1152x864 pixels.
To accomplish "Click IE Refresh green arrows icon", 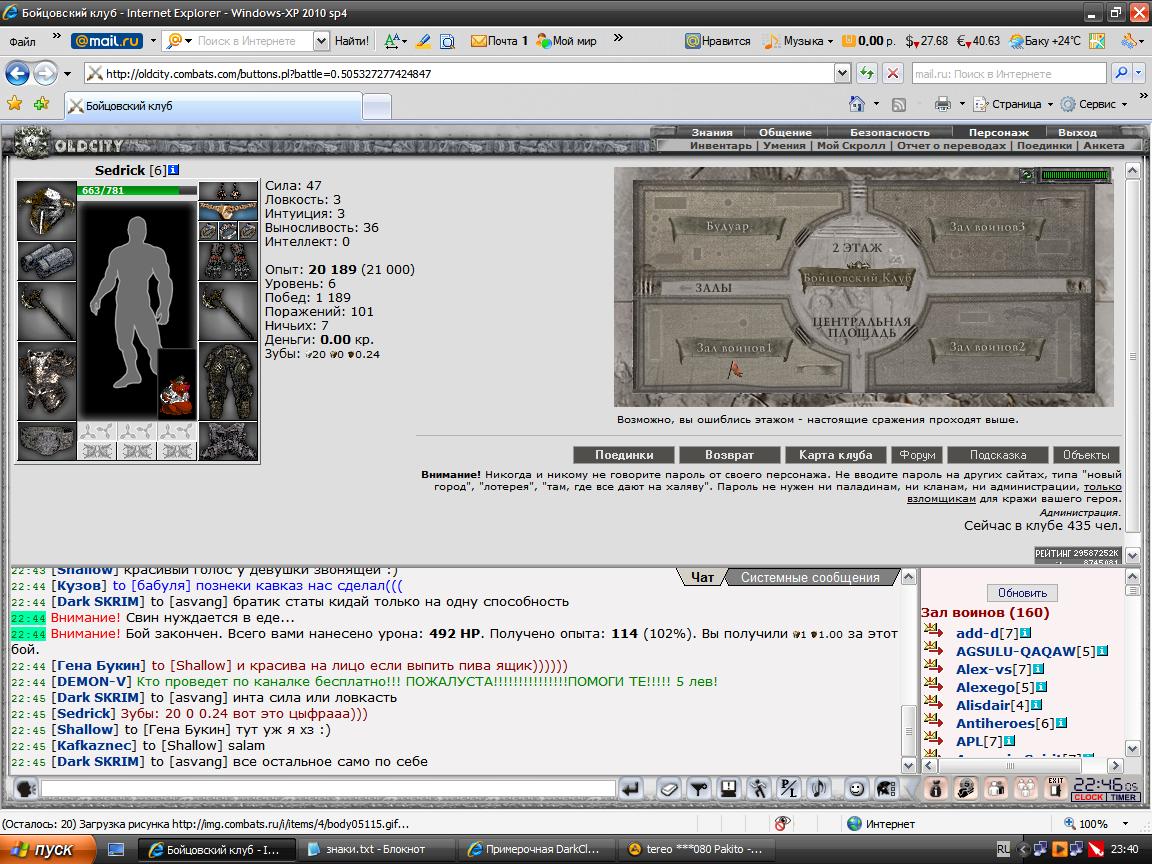I will (867, 73).
